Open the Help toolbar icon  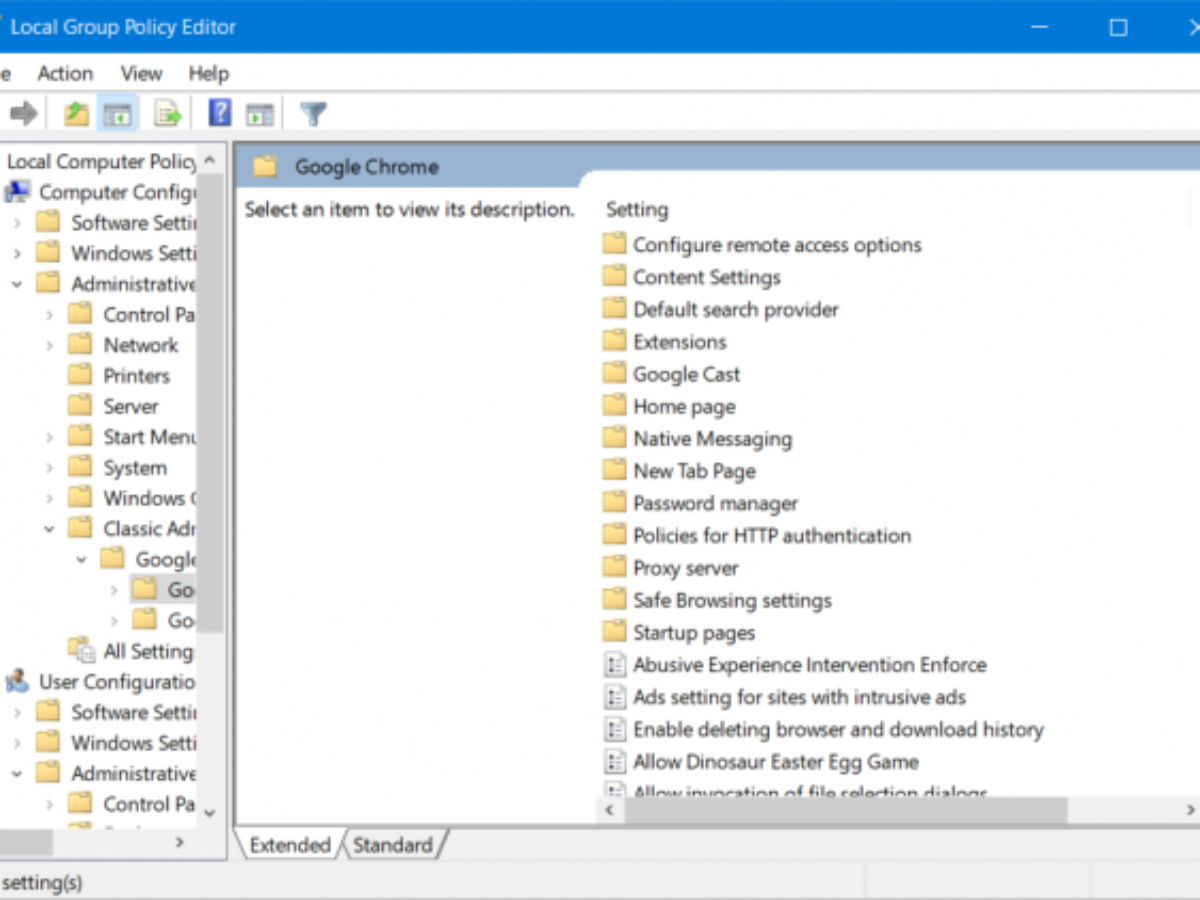[x=219, y=114]
